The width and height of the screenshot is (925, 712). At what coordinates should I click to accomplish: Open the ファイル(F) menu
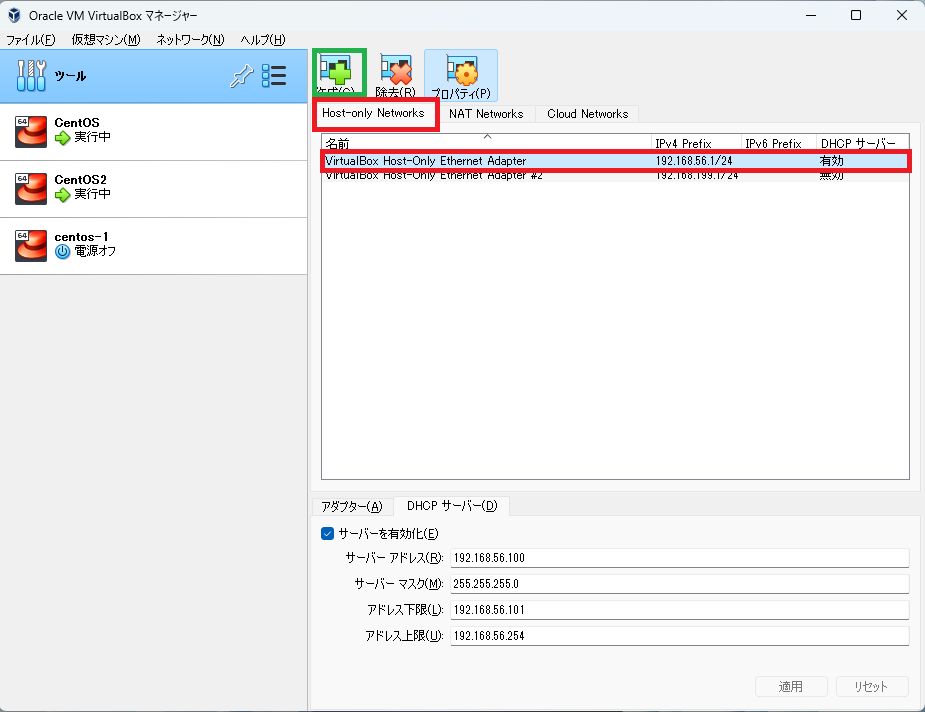coord(31,40)
